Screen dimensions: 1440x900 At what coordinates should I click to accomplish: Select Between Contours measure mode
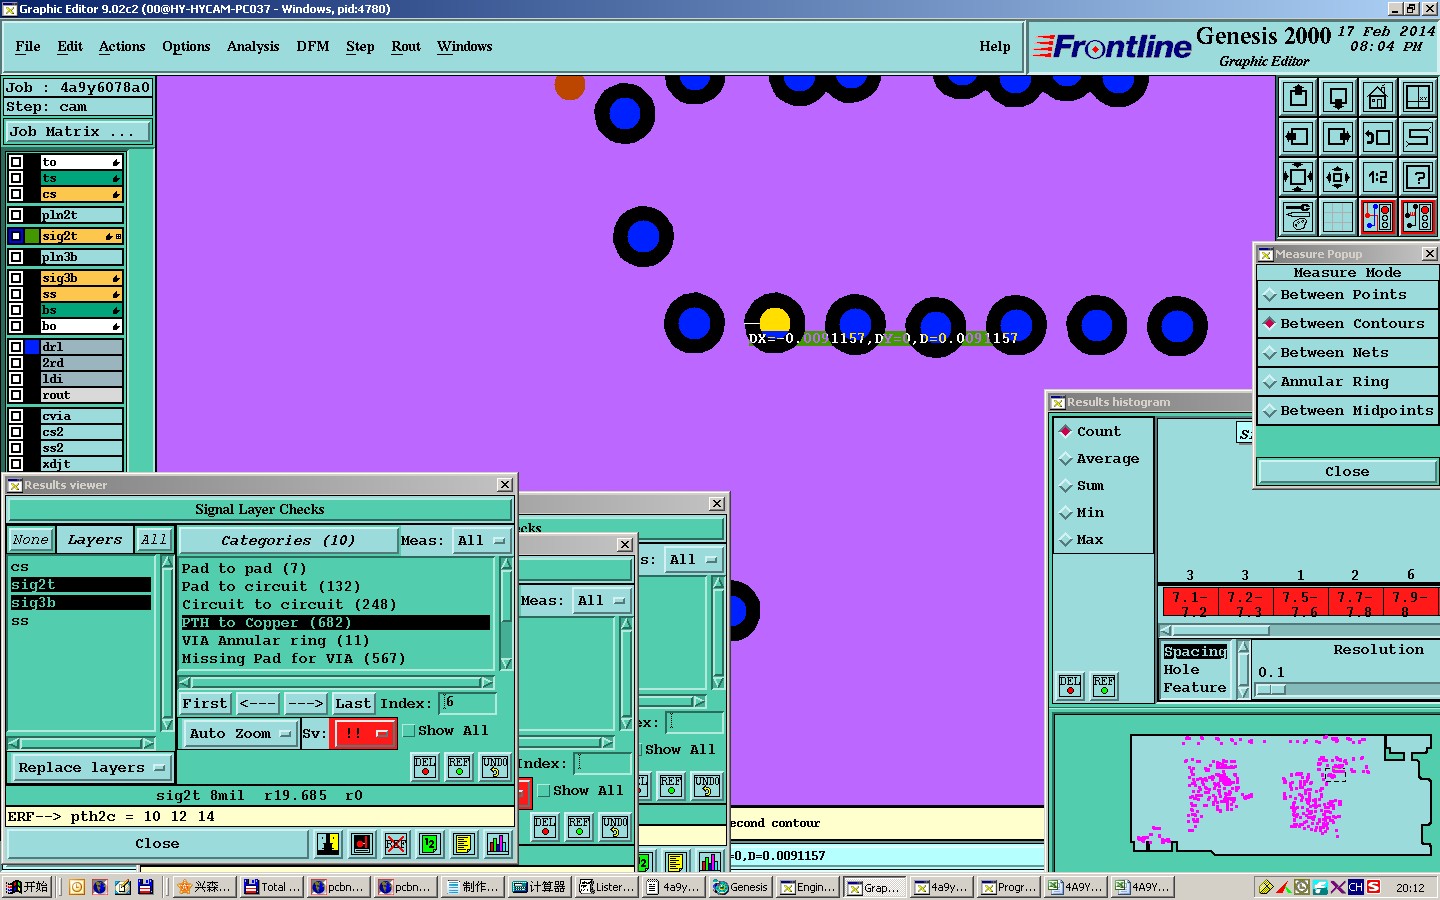point(1347,324)
